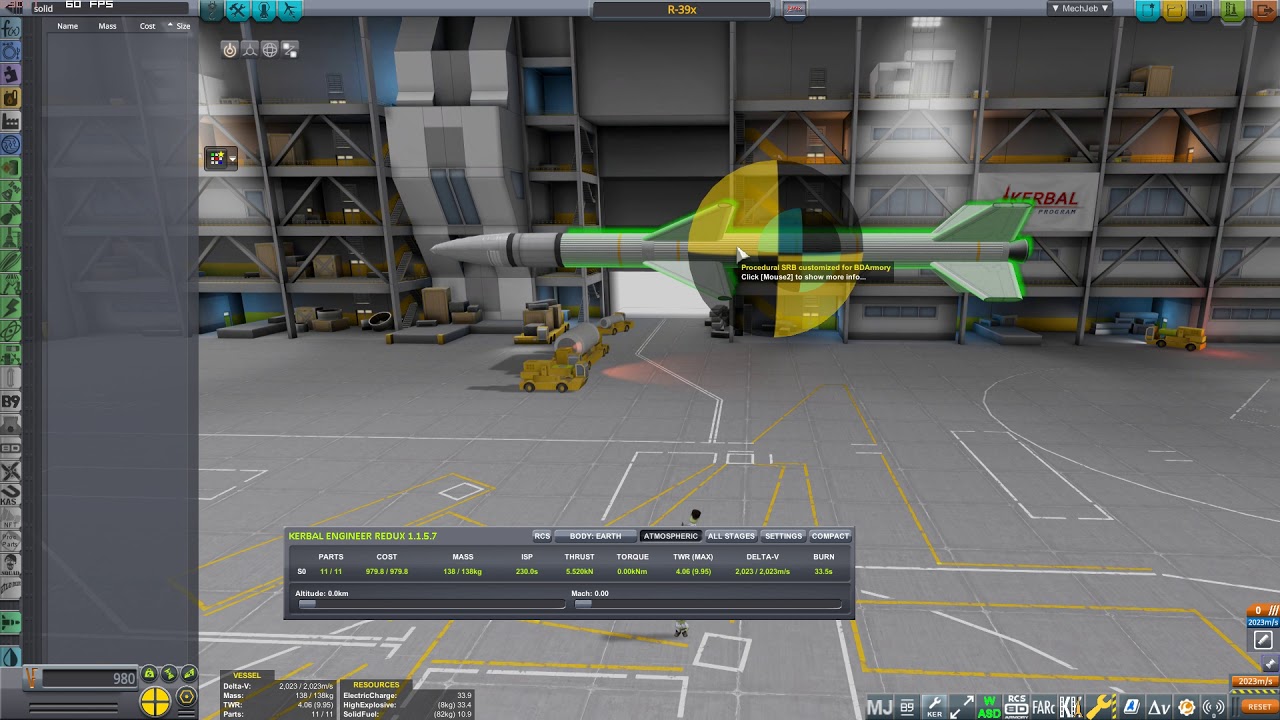Click the airplane editor mode button
This screenshot has height=720, width=1280.
[x=290, y=10]
